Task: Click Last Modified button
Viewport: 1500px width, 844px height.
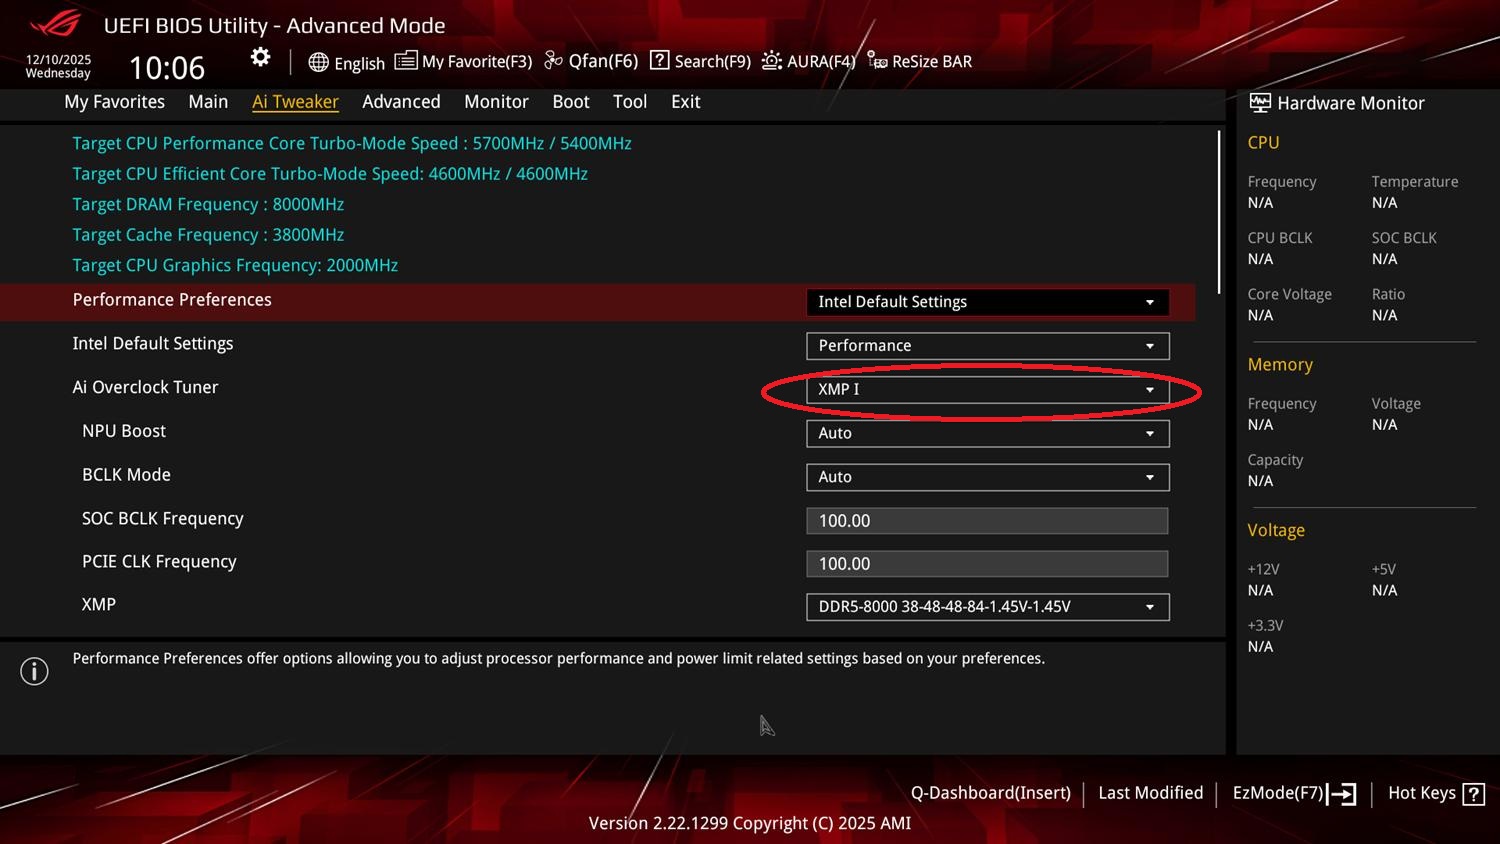Action: click(x=1150, y=793)
